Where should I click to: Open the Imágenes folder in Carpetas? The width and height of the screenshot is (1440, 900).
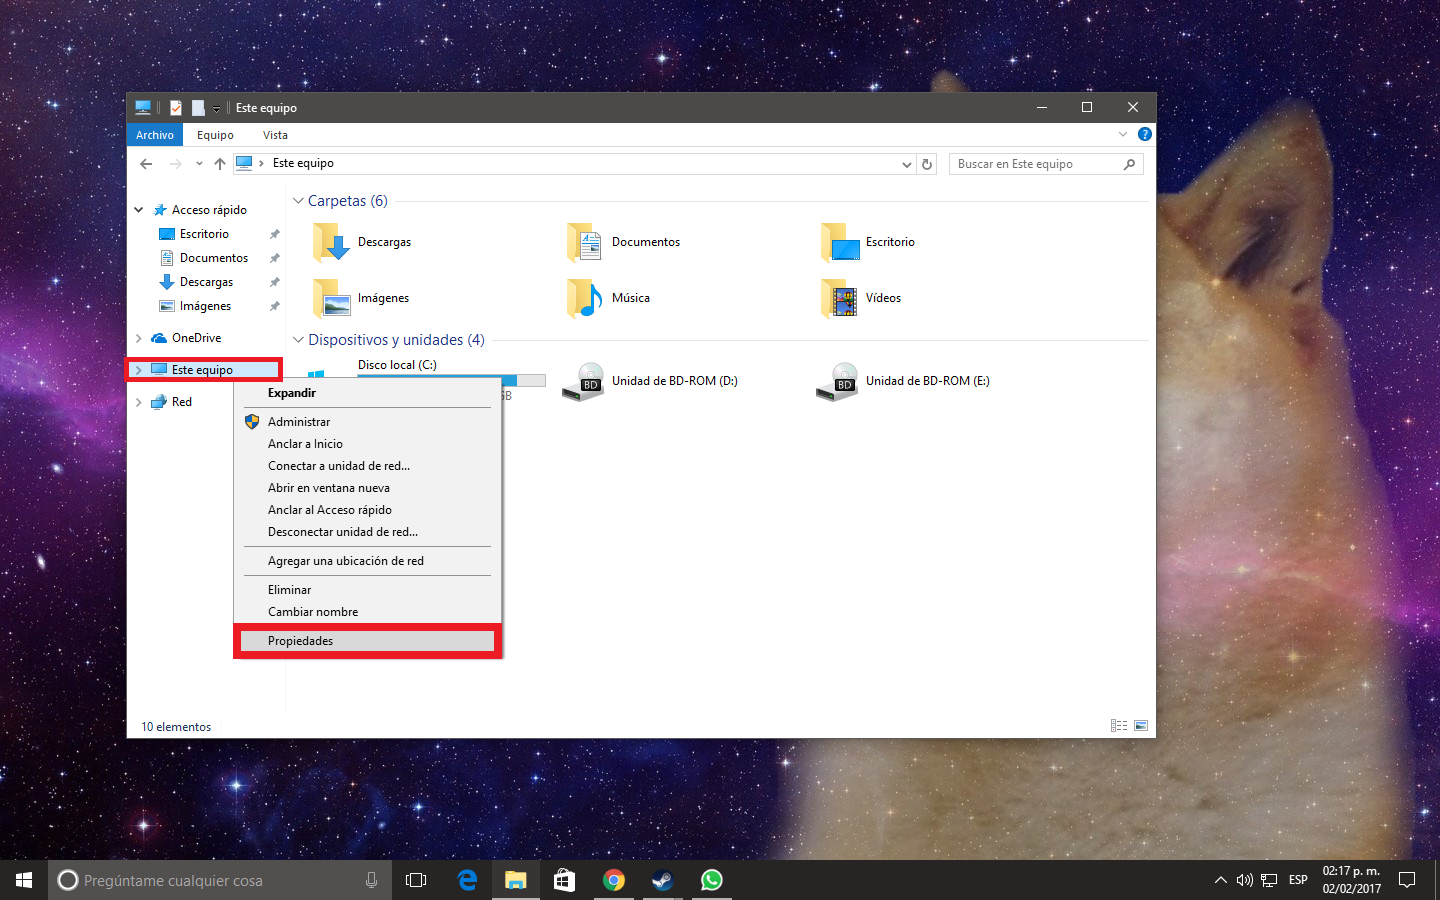click(x=332, y=298)
